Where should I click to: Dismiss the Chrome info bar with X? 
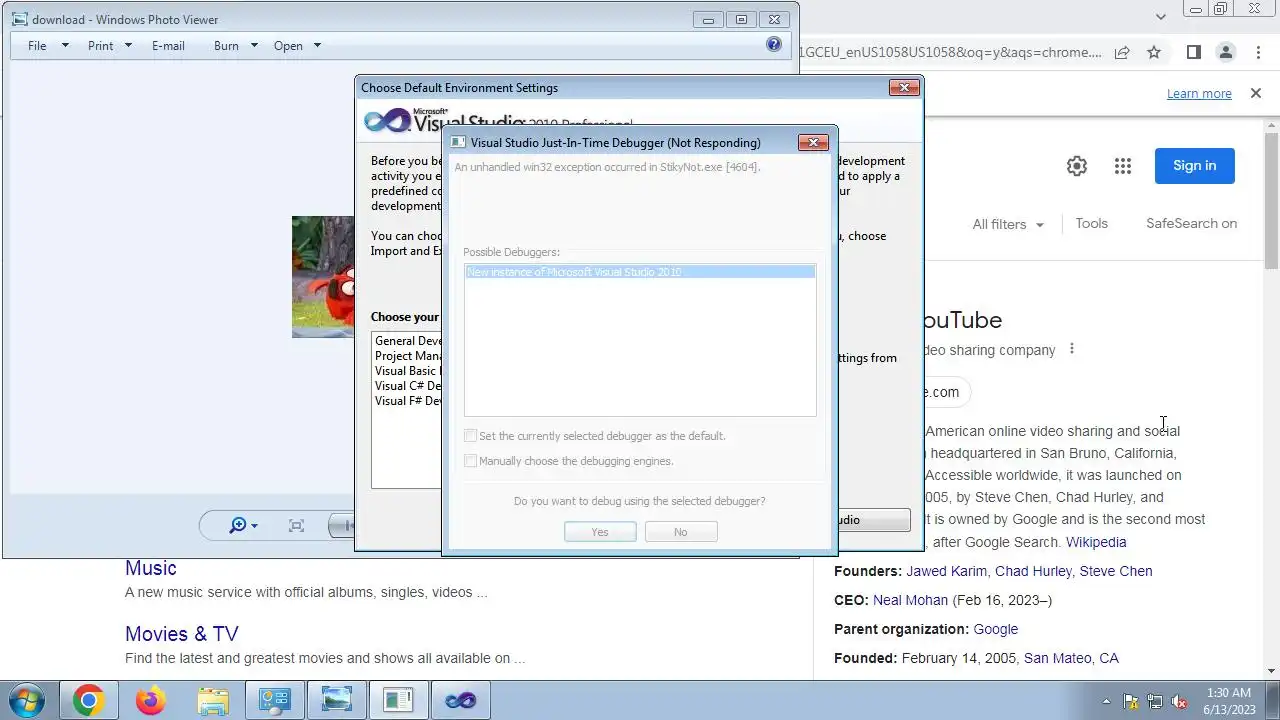pos(1256,93)
